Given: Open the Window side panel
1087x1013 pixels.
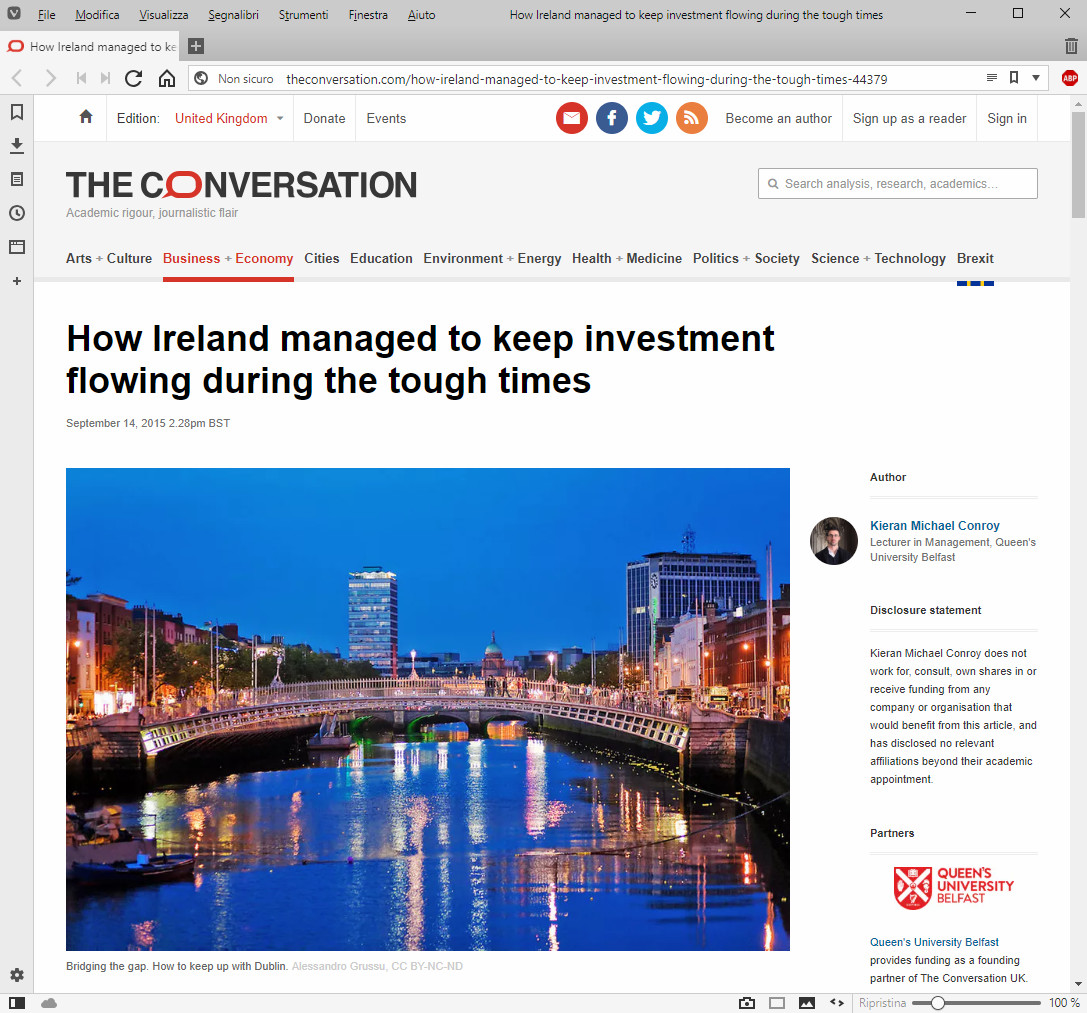Looking at the screenshot, I should pos(17,247).
